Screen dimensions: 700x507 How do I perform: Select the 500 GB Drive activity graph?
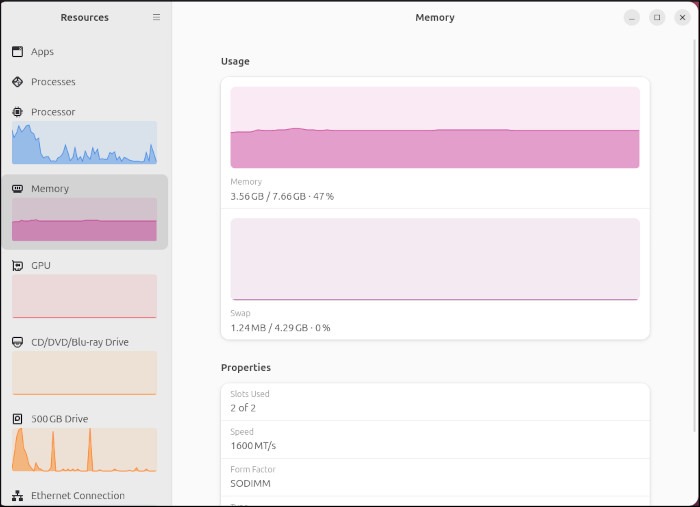pos(84,450)
